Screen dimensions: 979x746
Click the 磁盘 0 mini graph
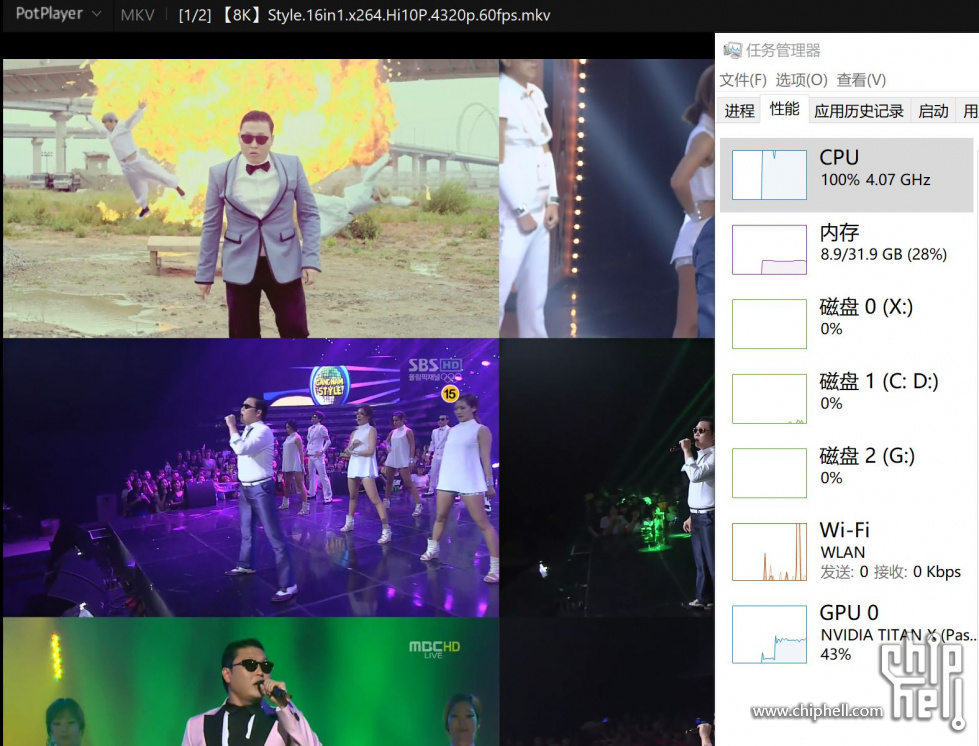point(769,324)
